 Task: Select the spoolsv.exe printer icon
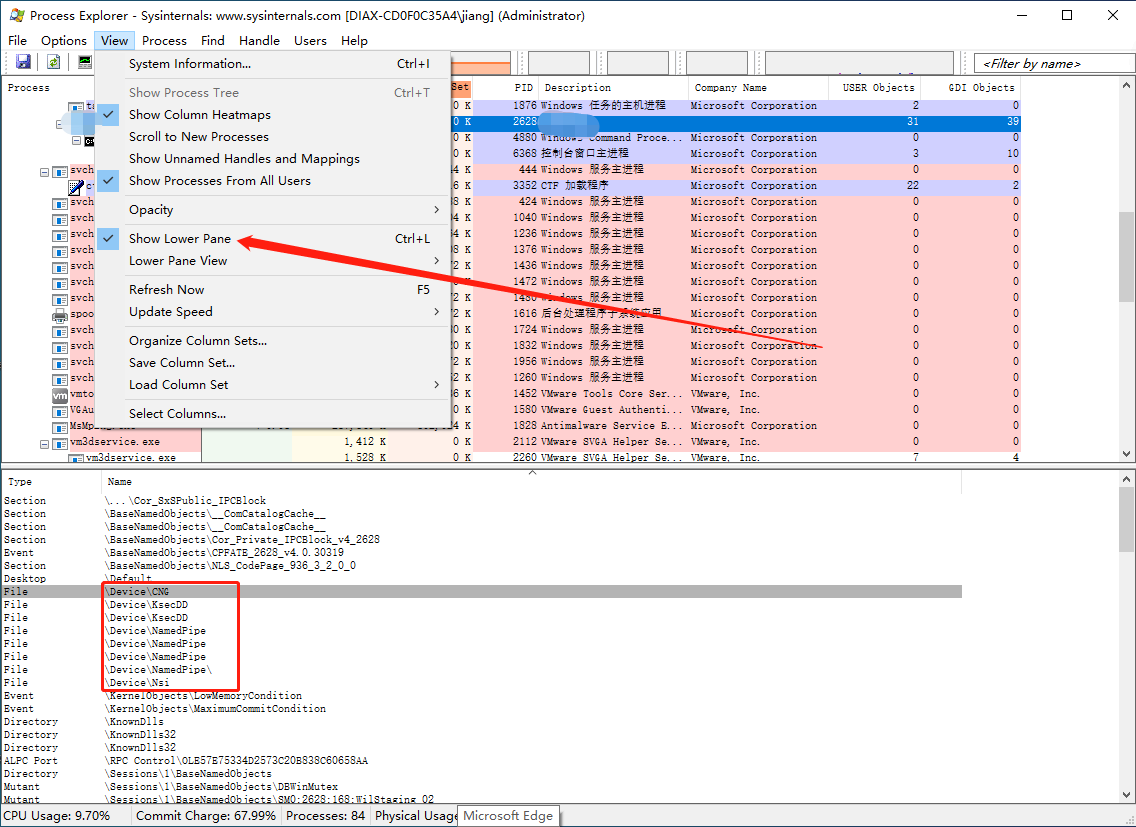click(x=59, y=316)
